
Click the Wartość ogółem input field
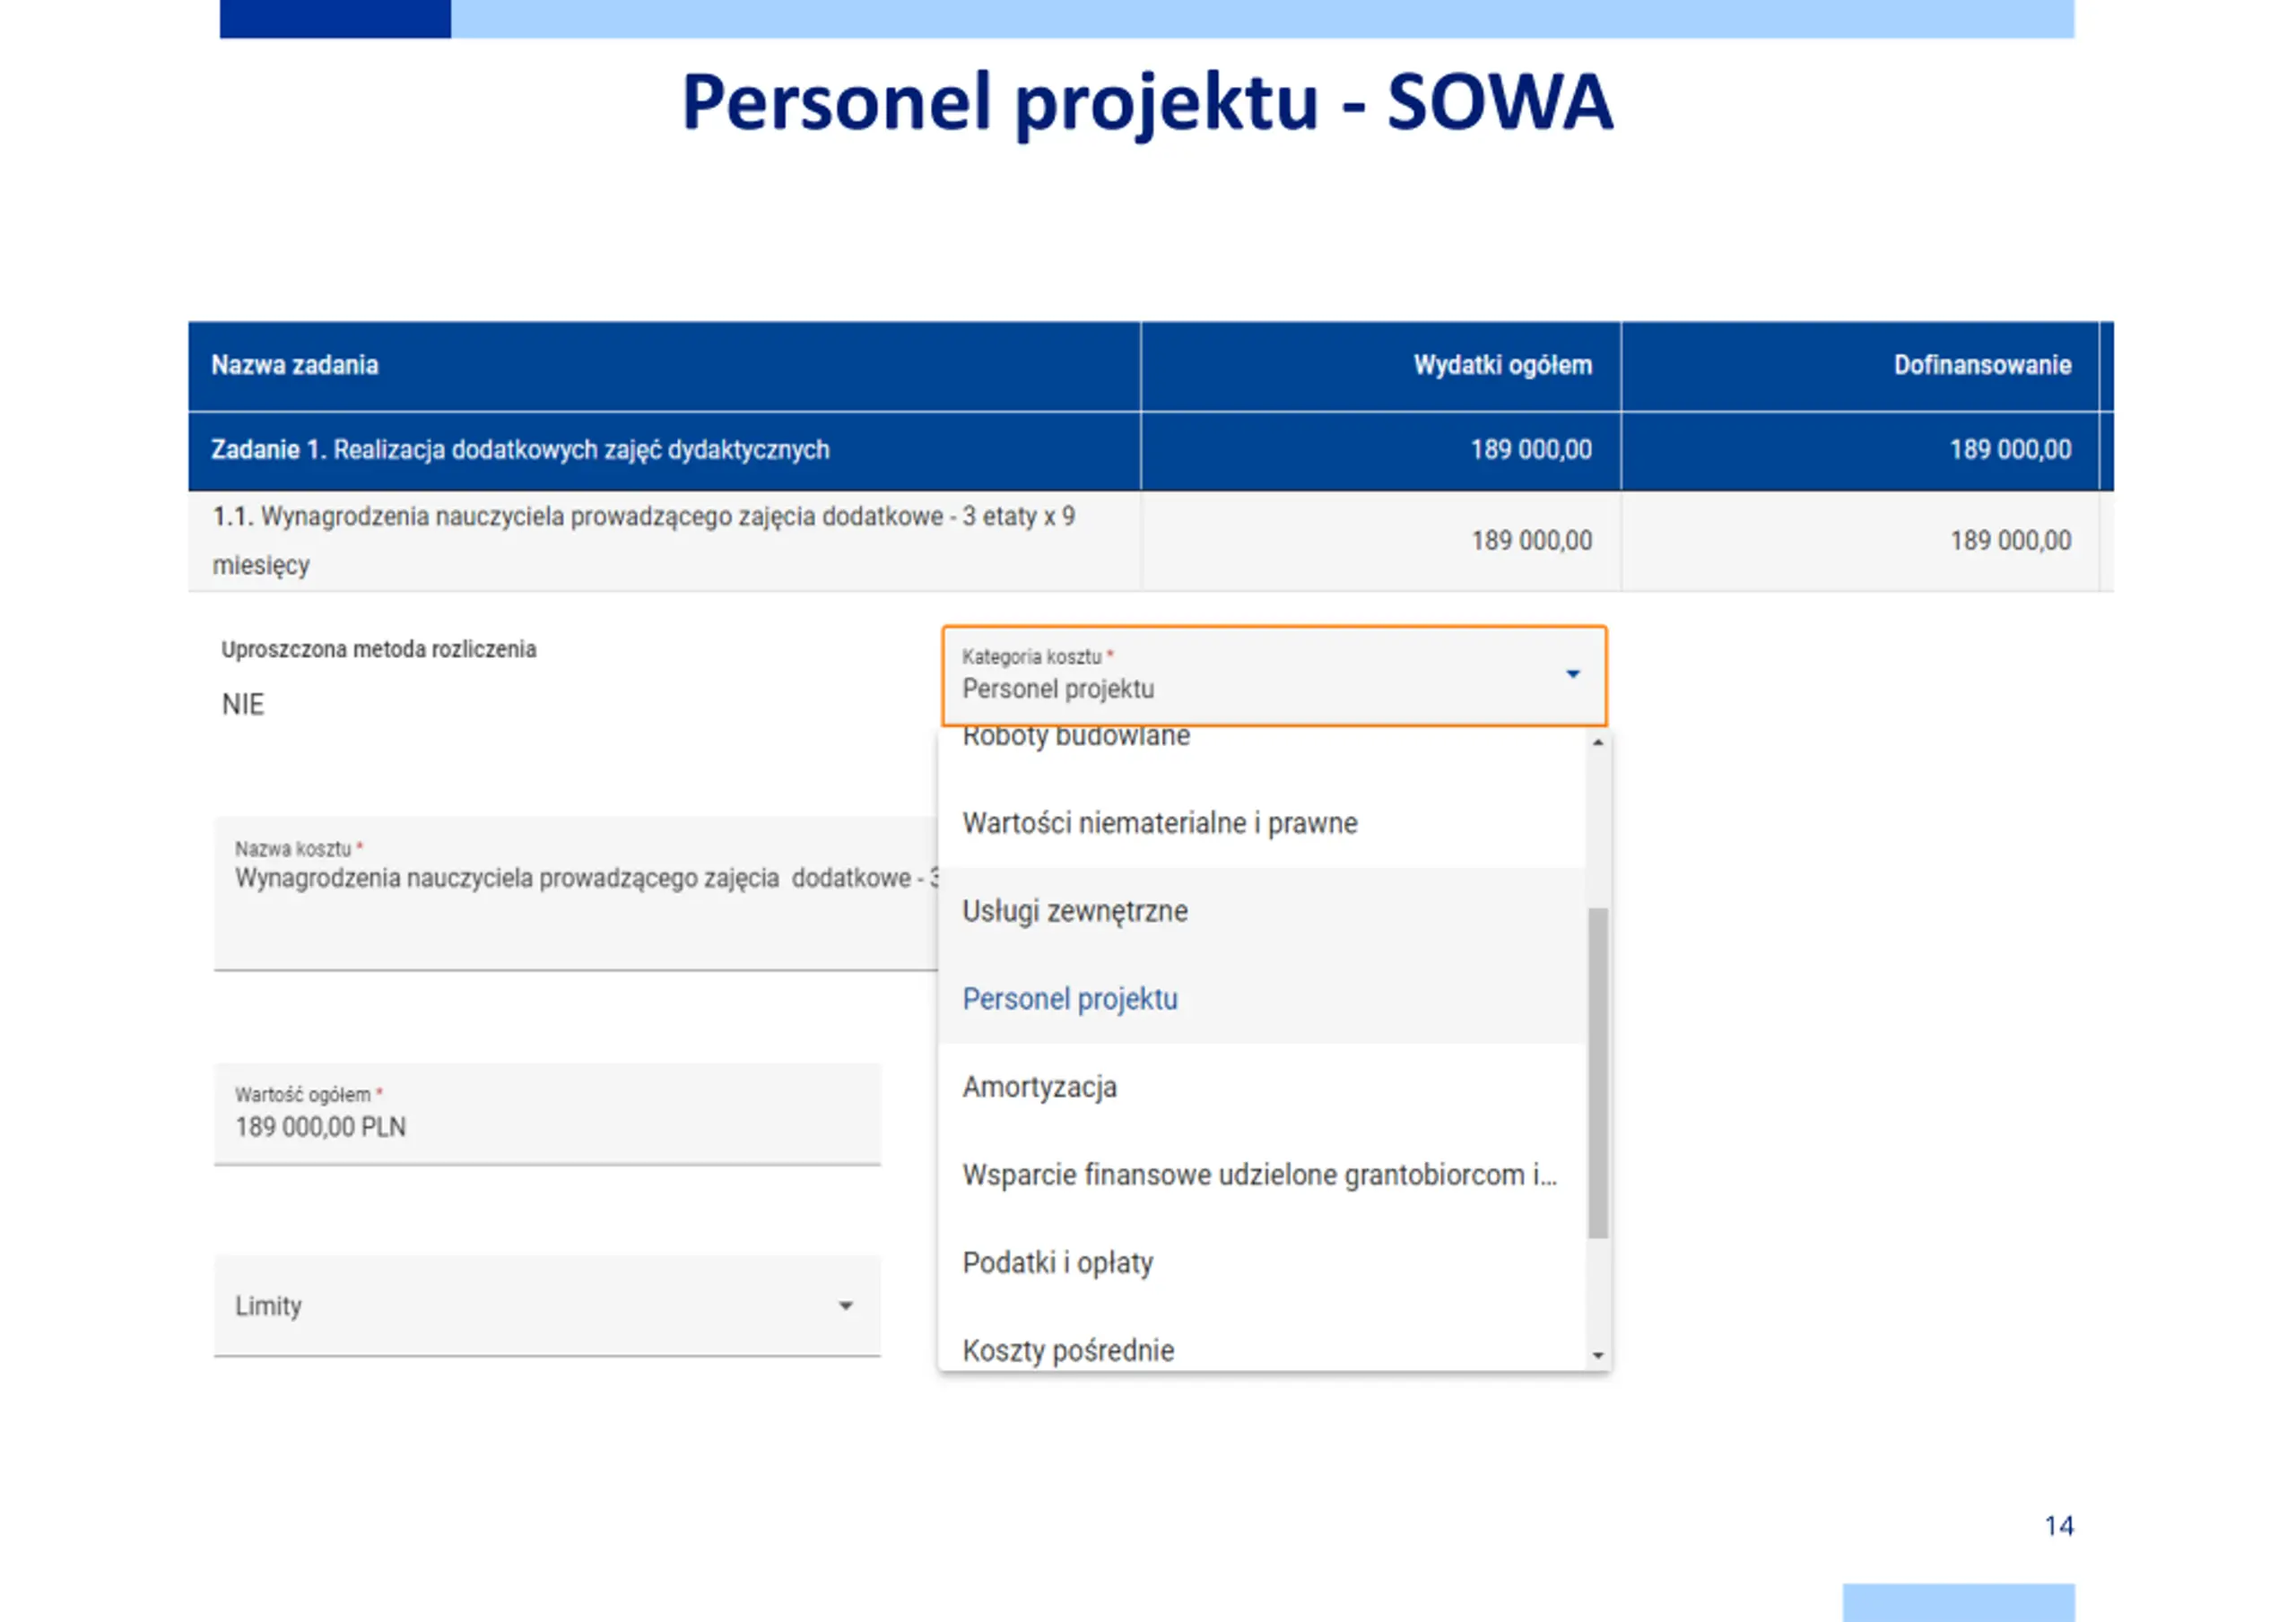click(547, 1114)
